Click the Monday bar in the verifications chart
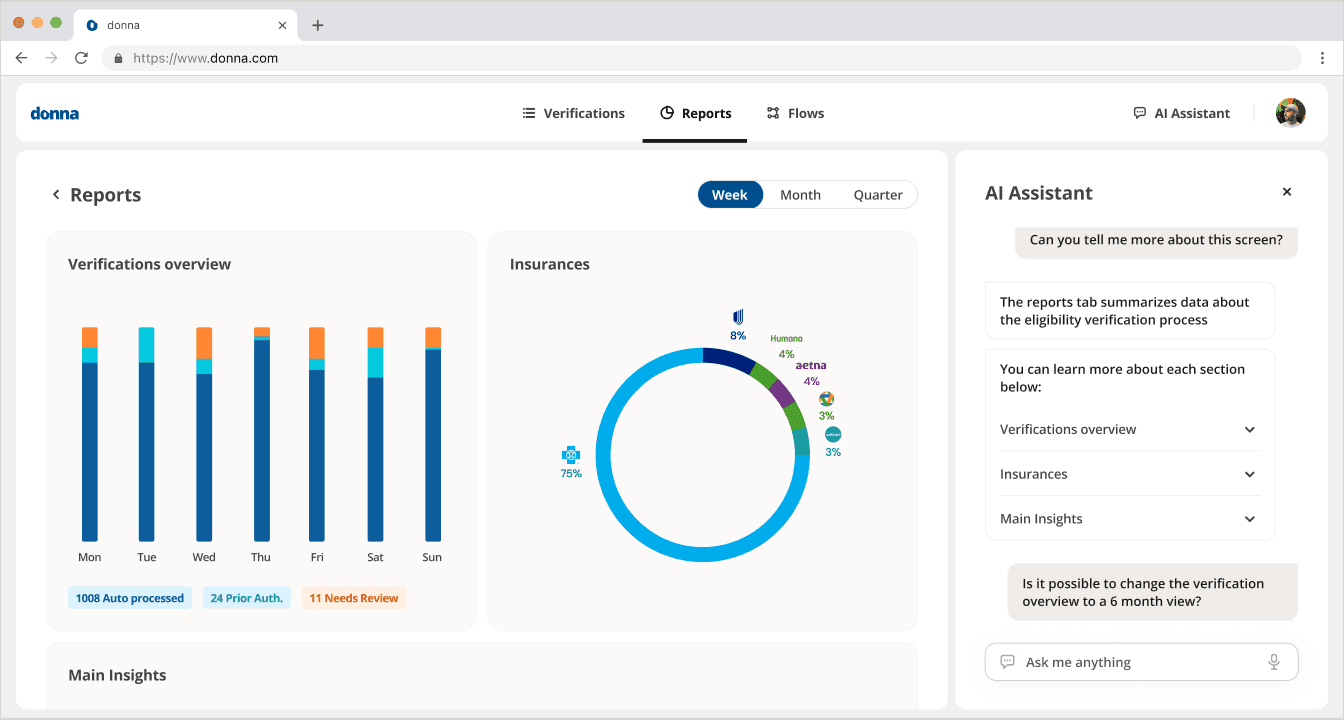 point(90,434)
